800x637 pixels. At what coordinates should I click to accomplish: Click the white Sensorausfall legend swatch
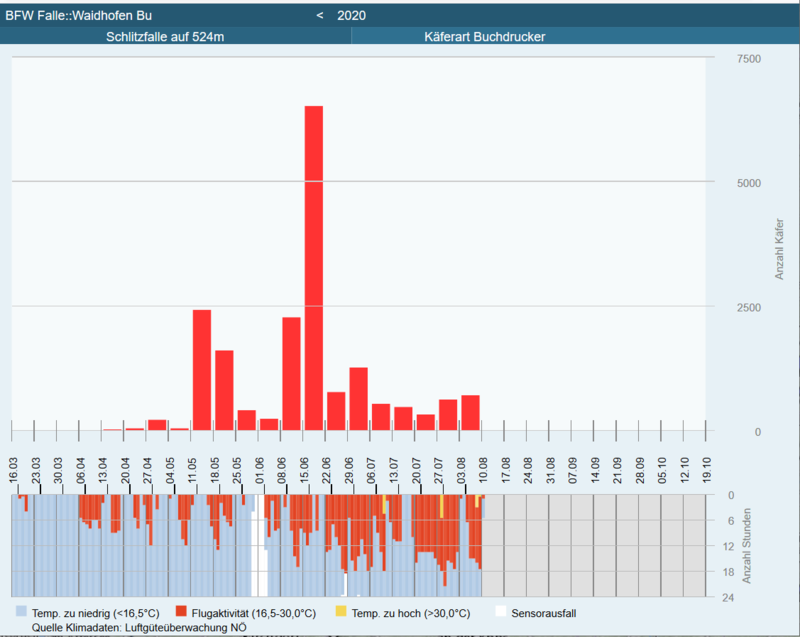pos(501,612)
